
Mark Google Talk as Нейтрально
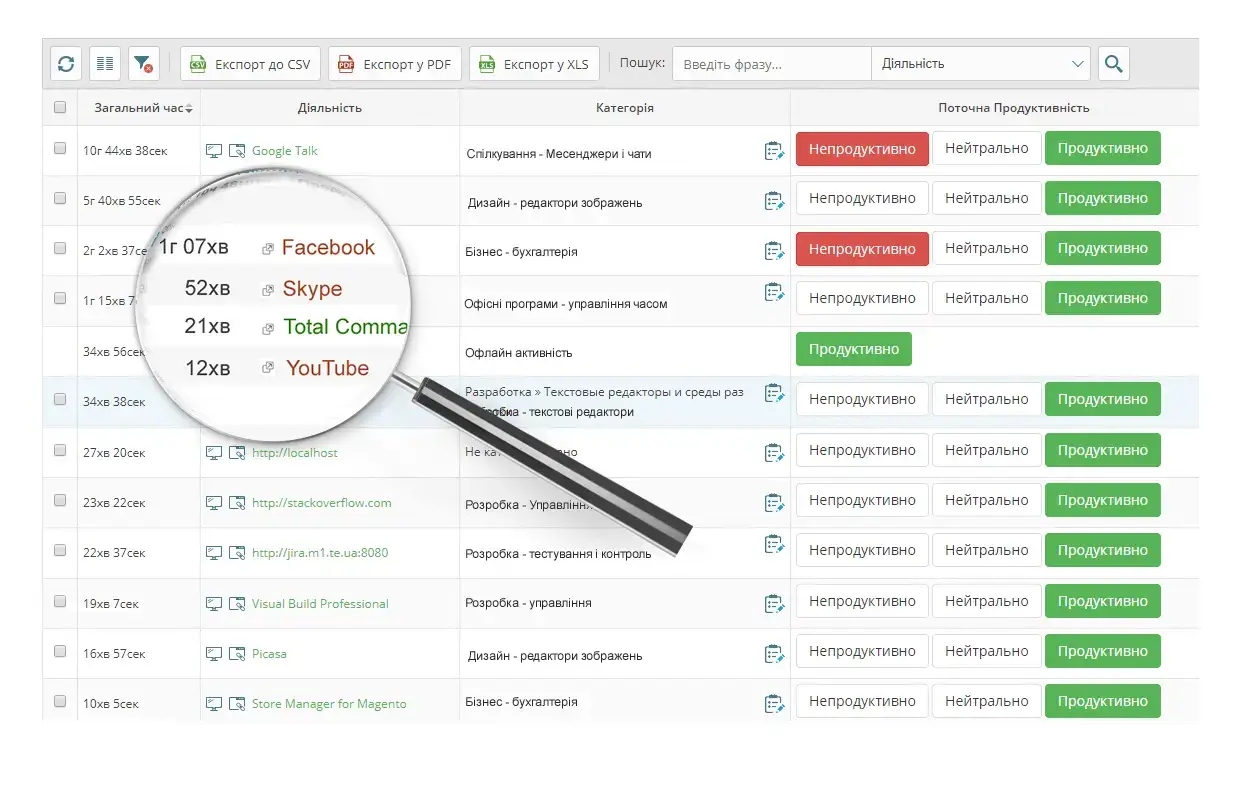986,147
